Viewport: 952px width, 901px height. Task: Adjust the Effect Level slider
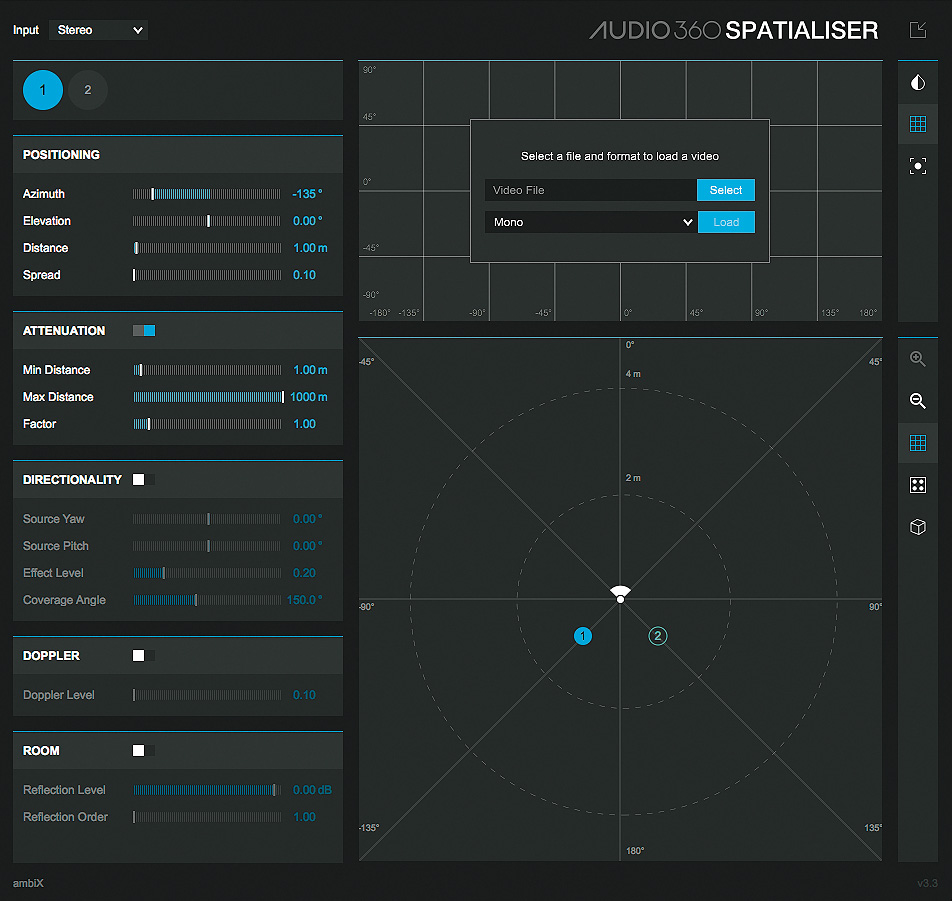(x=207, y=573)
